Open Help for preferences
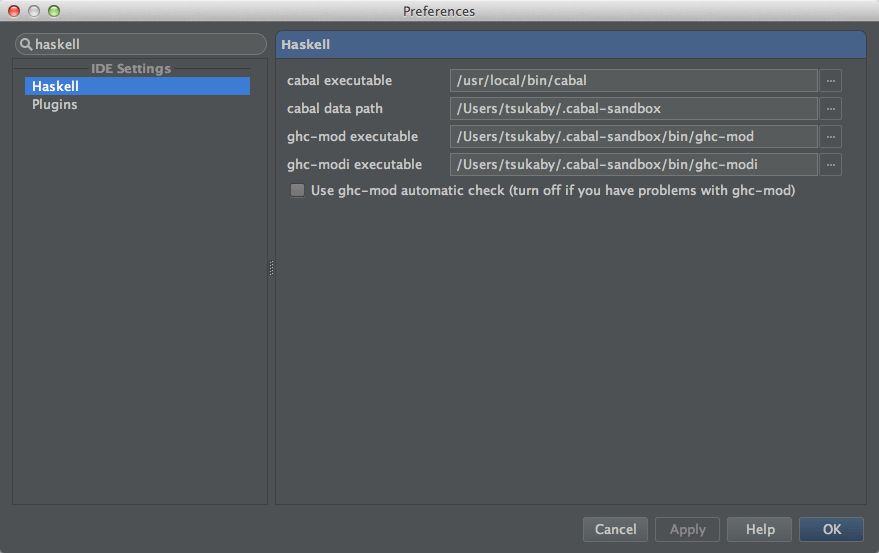The image size is (879, 553). (760, 529)
